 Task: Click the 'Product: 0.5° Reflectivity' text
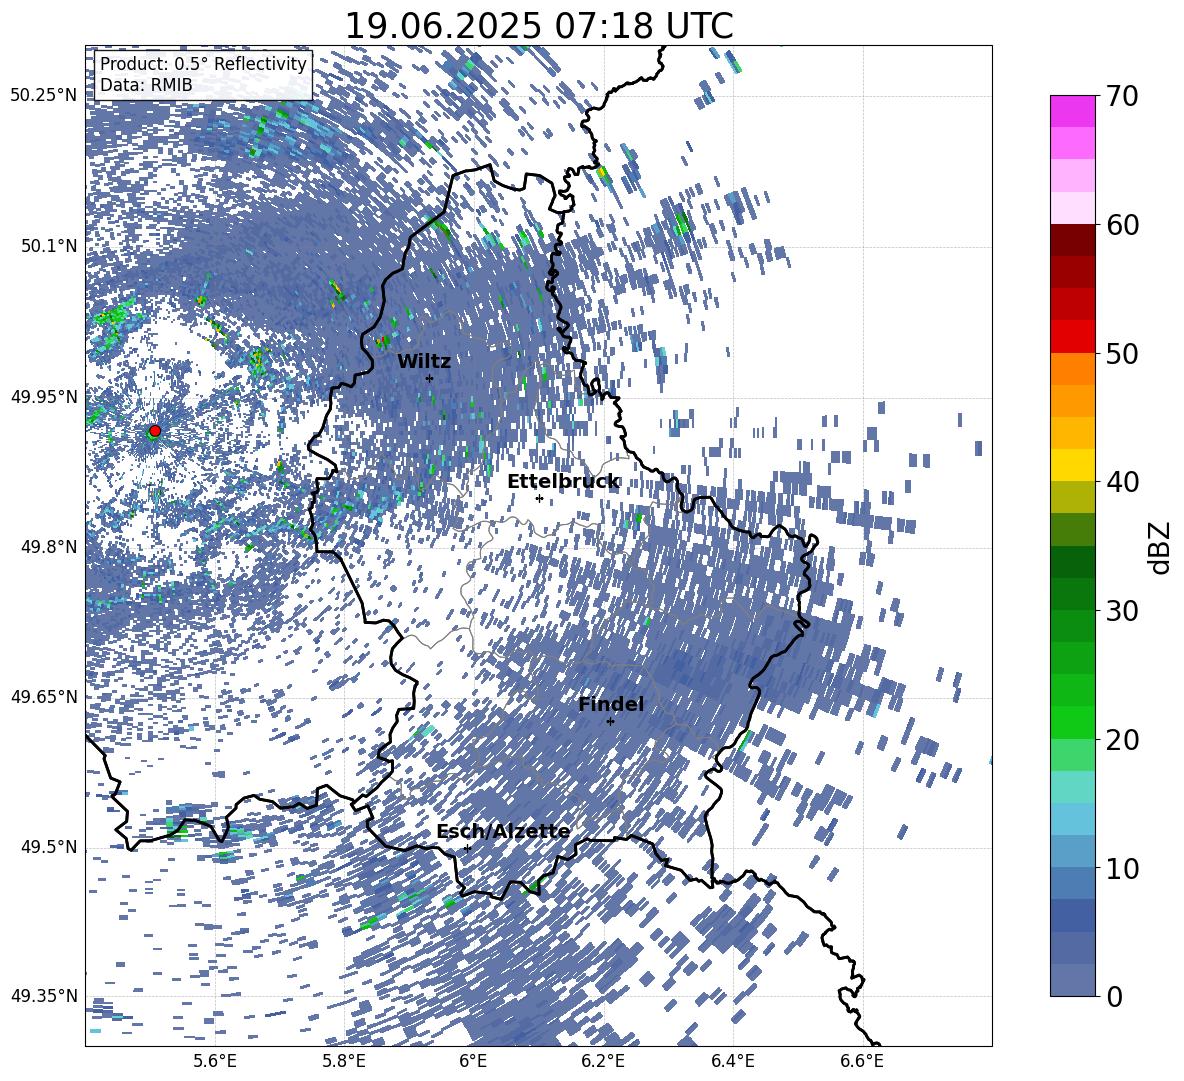pos(204,64)
